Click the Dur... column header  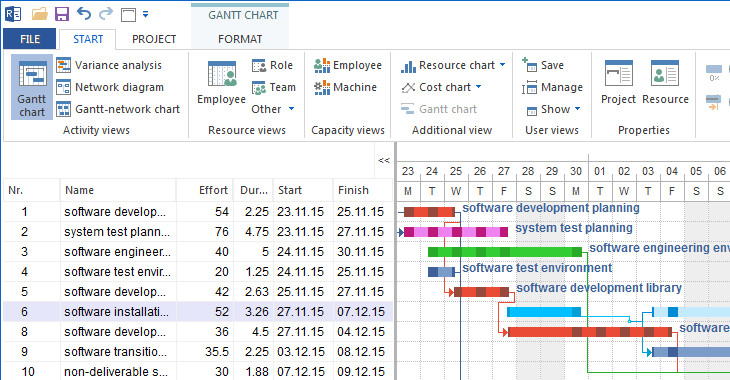tap(254, 190)
